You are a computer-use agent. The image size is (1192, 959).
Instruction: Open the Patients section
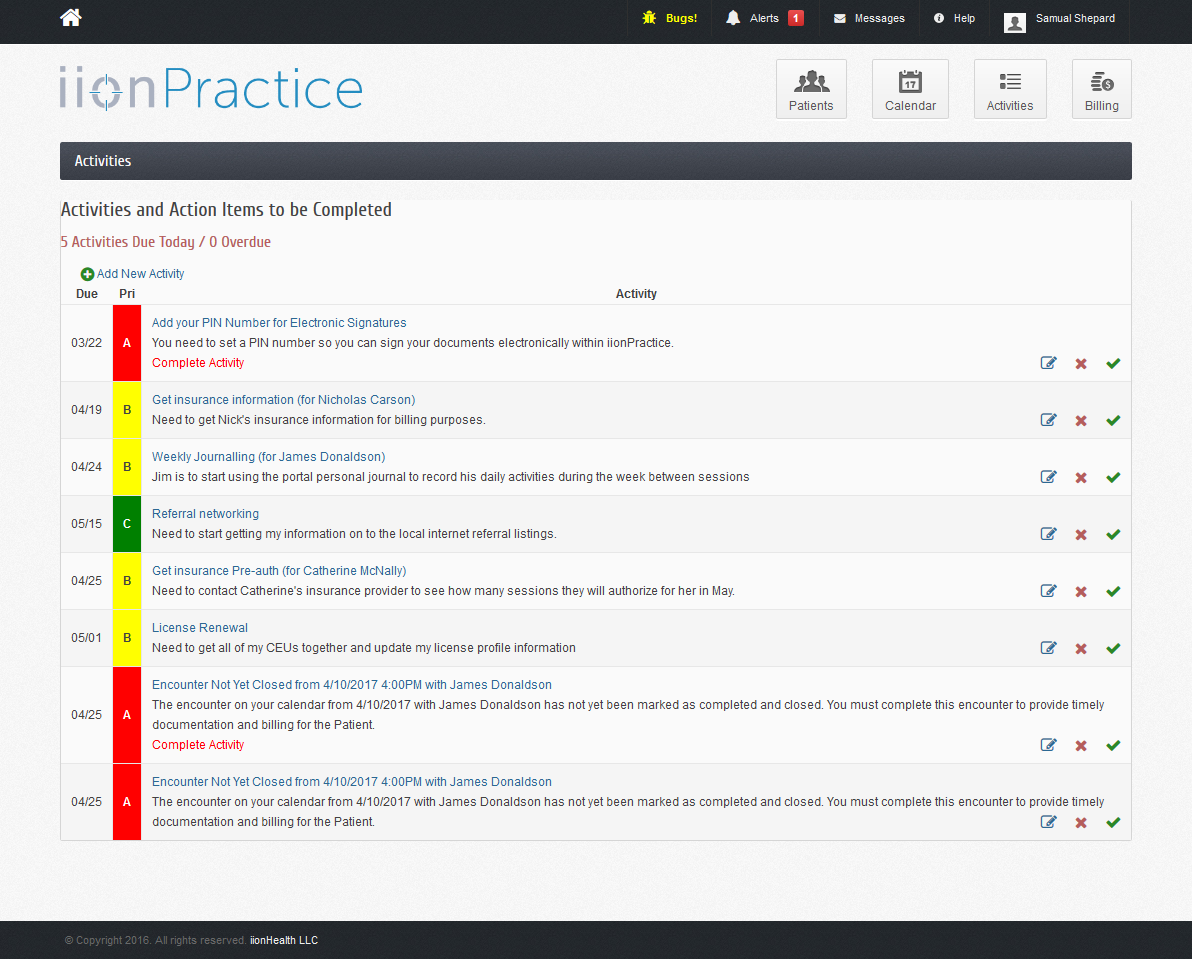coord(811,89)
